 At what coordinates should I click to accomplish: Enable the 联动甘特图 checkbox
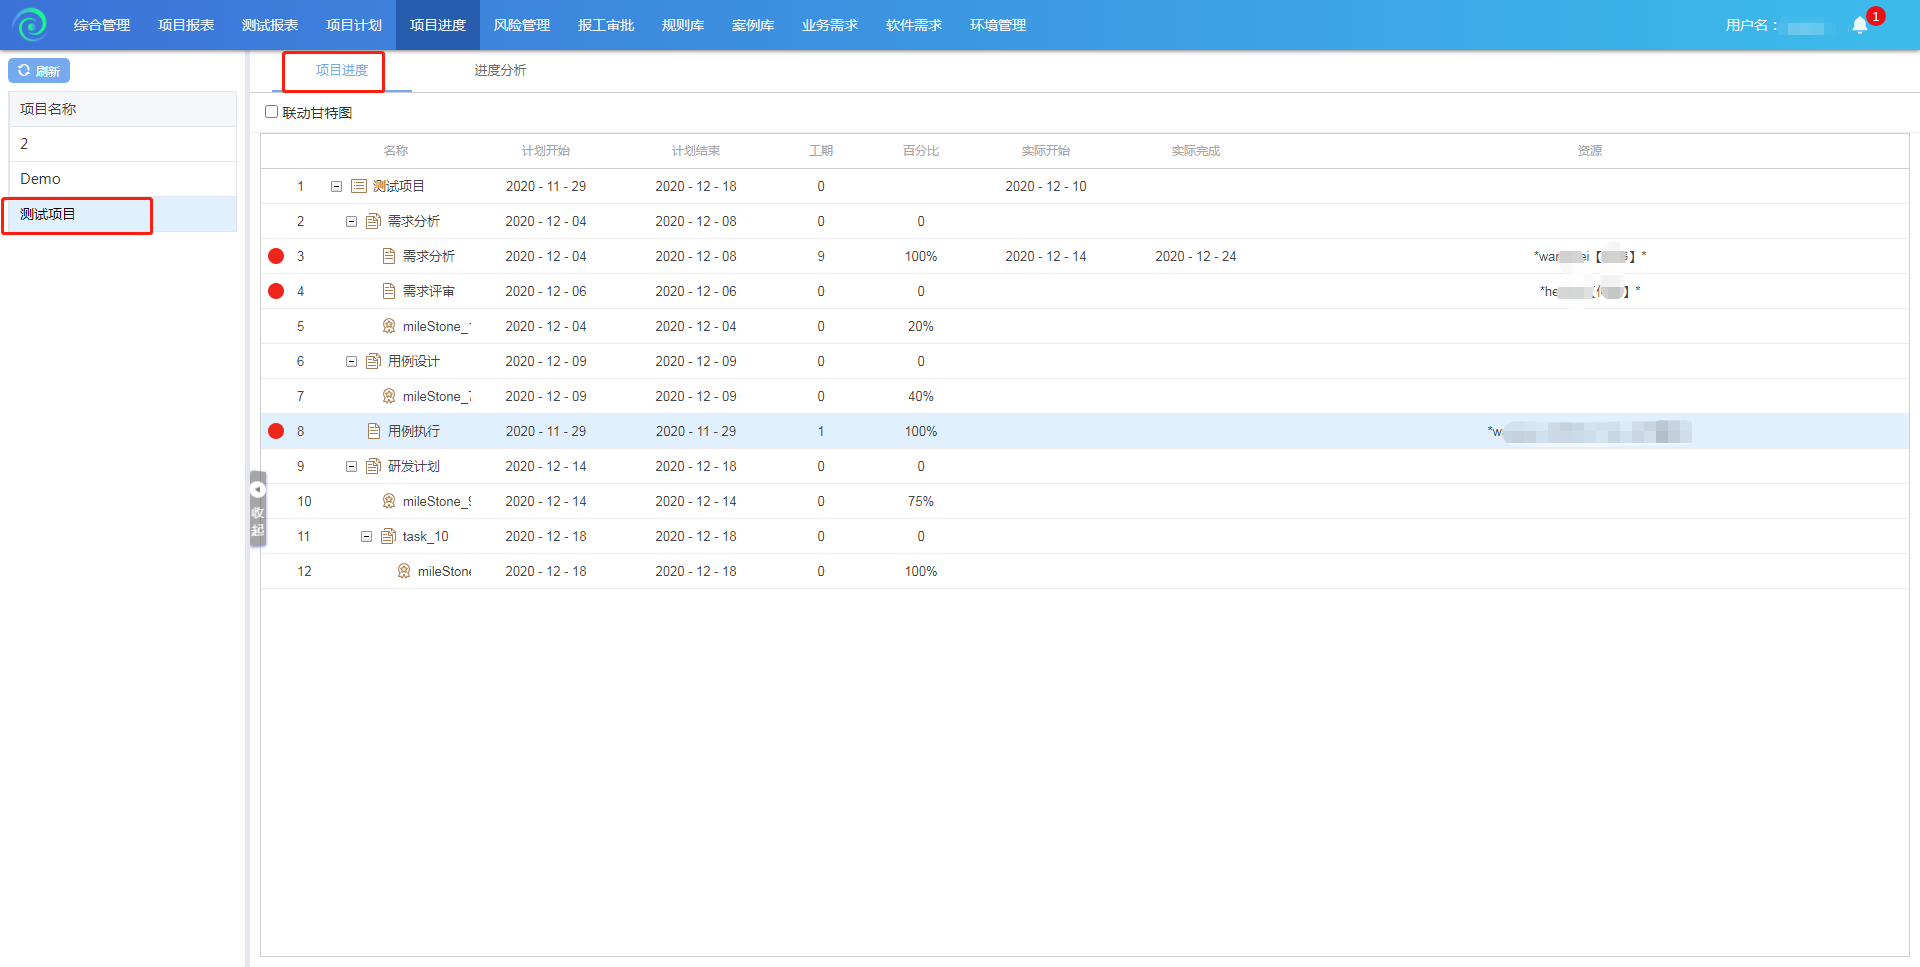[271, 112]
